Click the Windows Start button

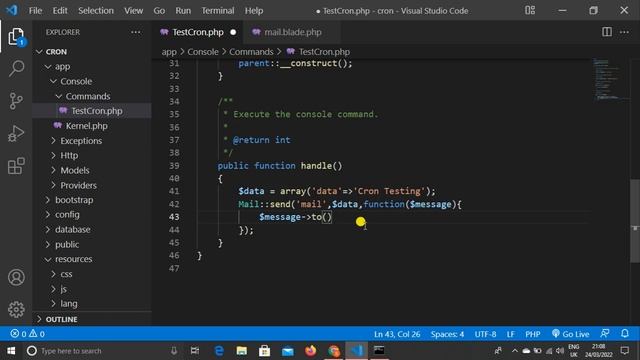pyautogui.click(x=11, y=351)
